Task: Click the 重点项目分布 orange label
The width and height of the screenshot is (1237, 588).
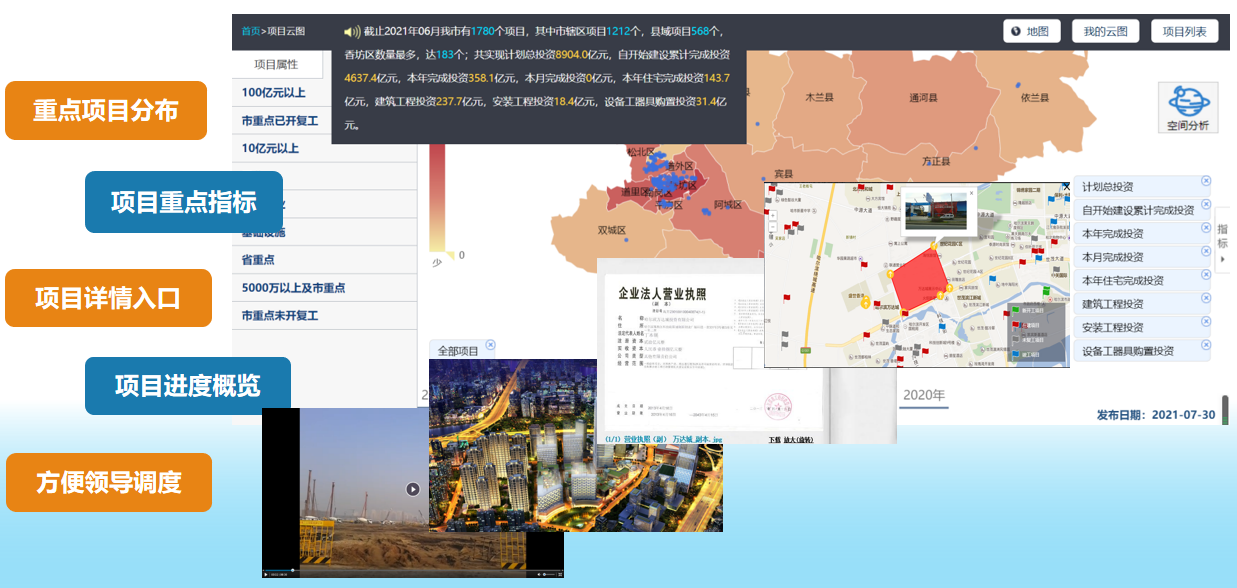Action: (106, 110)
